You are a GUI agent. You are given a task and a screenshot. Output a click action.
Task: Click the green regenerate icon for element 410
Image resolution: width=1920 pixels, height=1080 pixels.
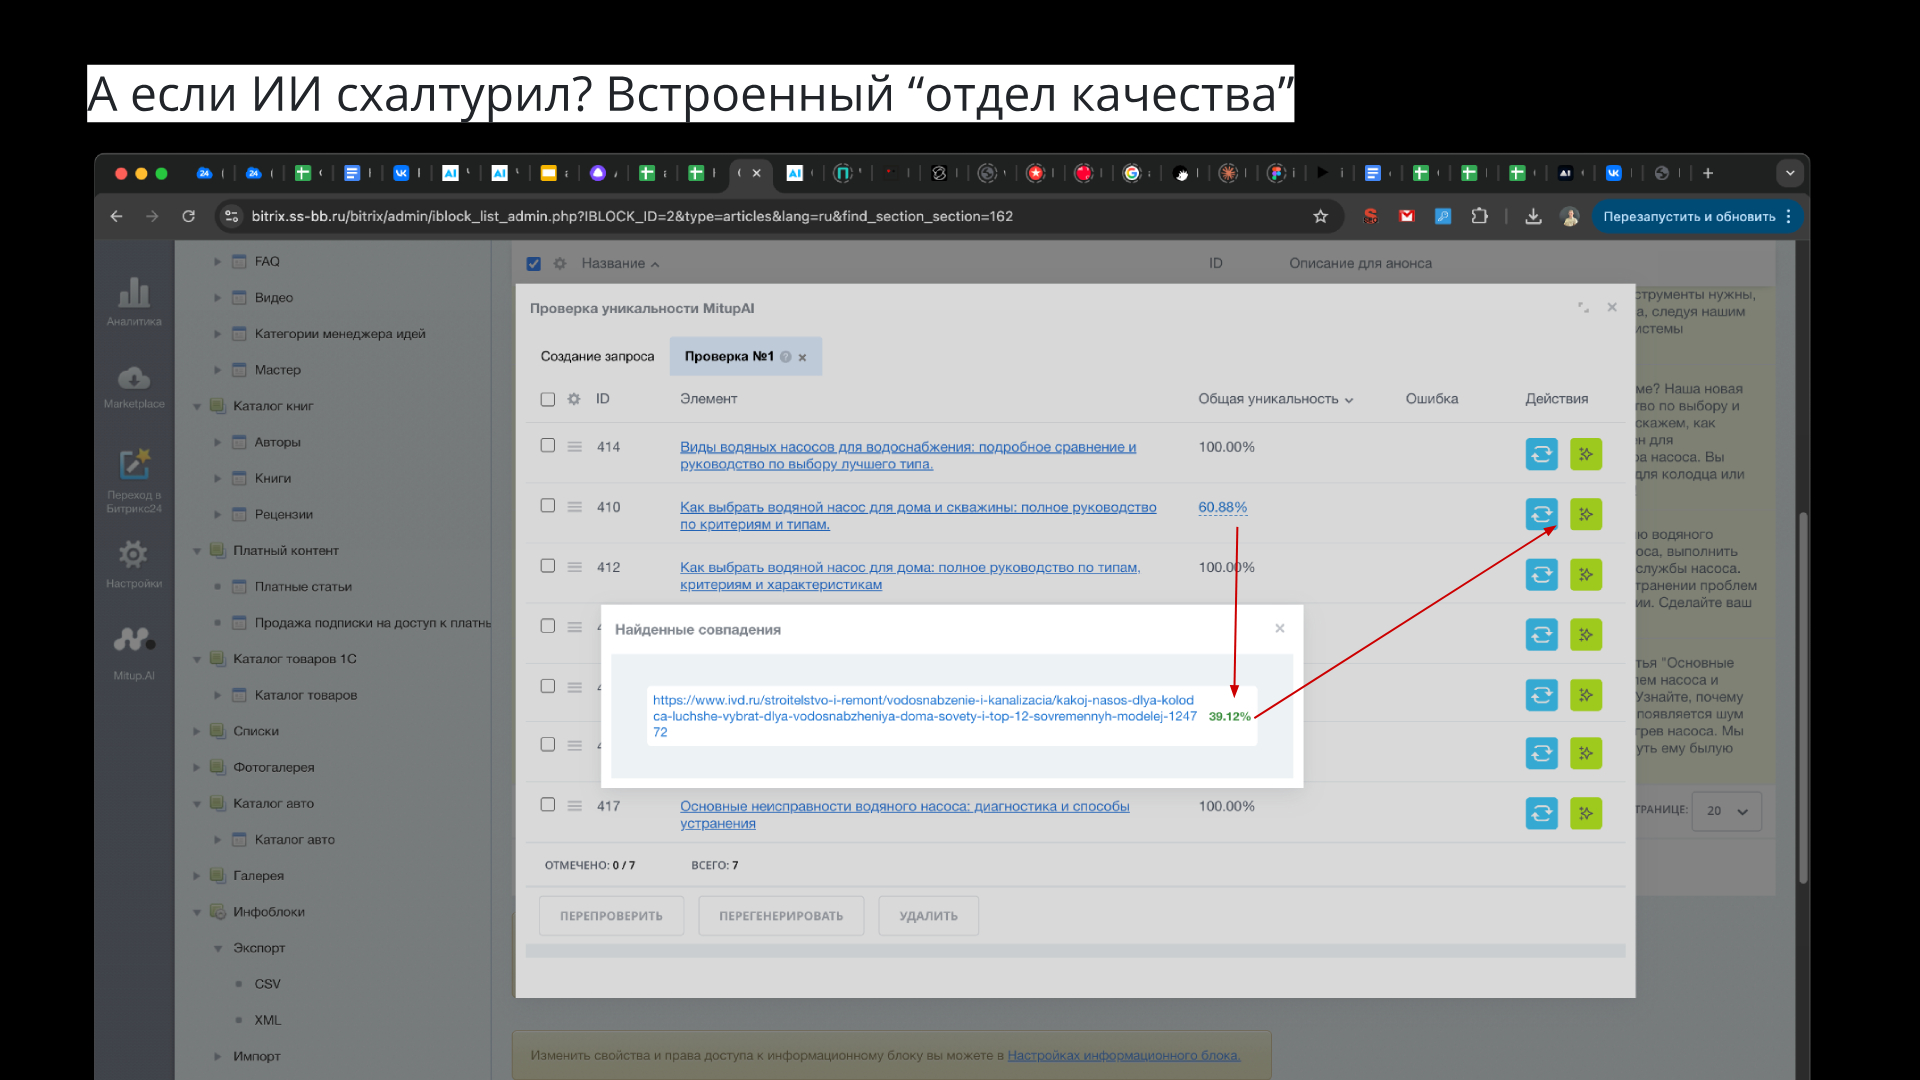point(1585,514)
